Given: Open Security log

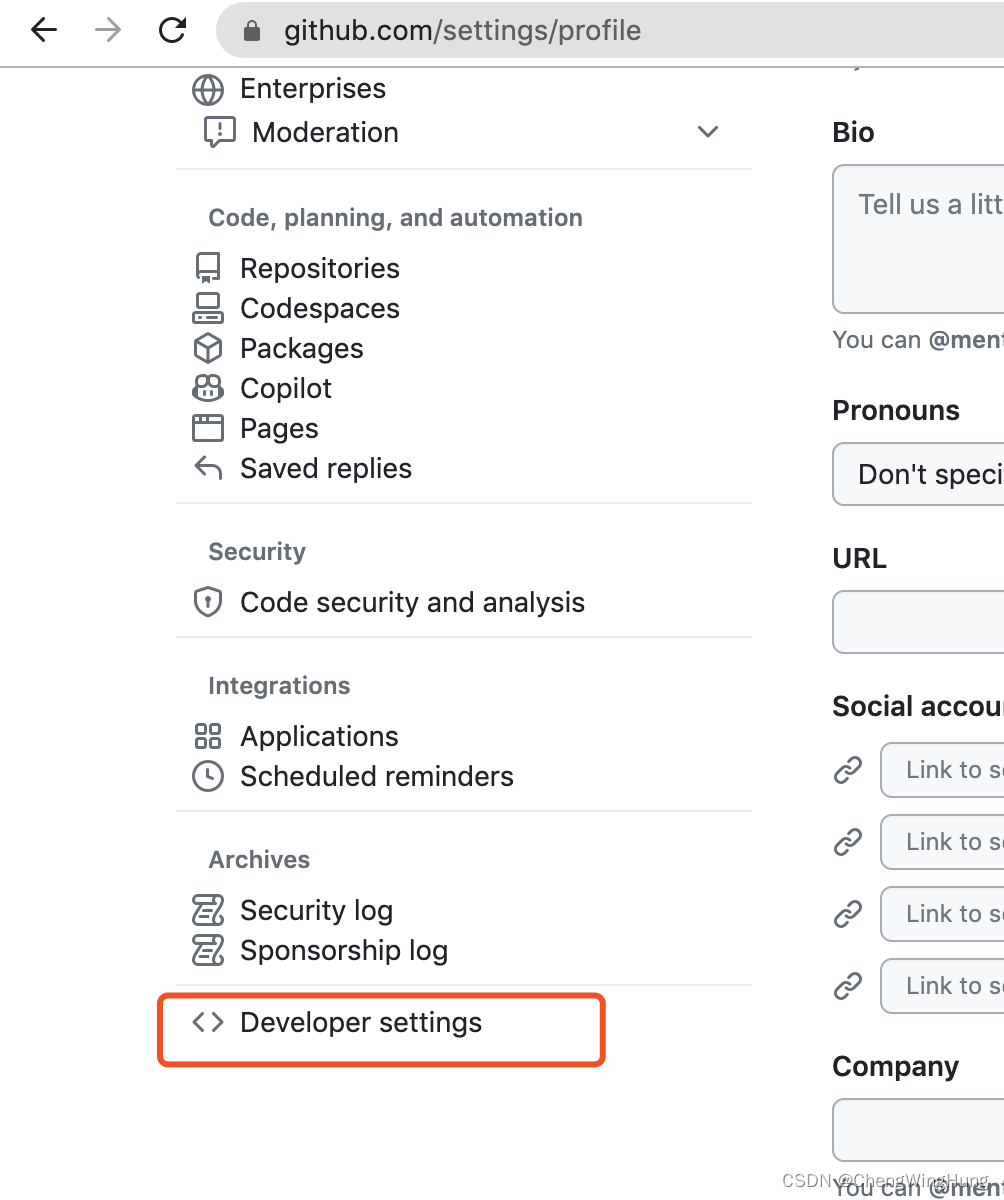Looking at the screenshot, I should (316, 911).
